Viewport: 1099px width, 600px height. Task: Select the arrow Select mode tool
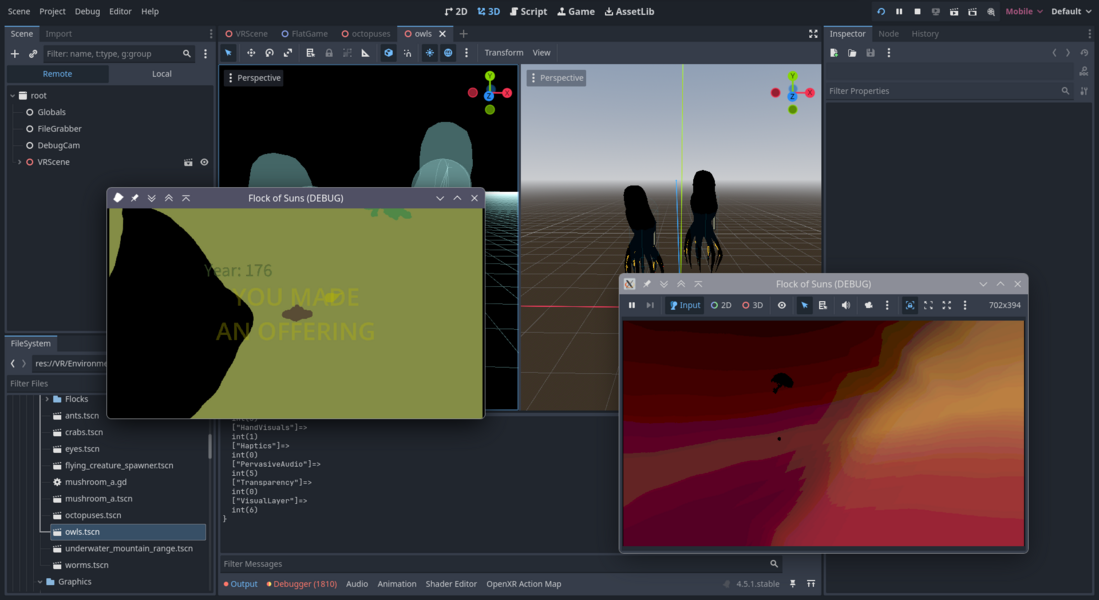[x=228, y=52]
